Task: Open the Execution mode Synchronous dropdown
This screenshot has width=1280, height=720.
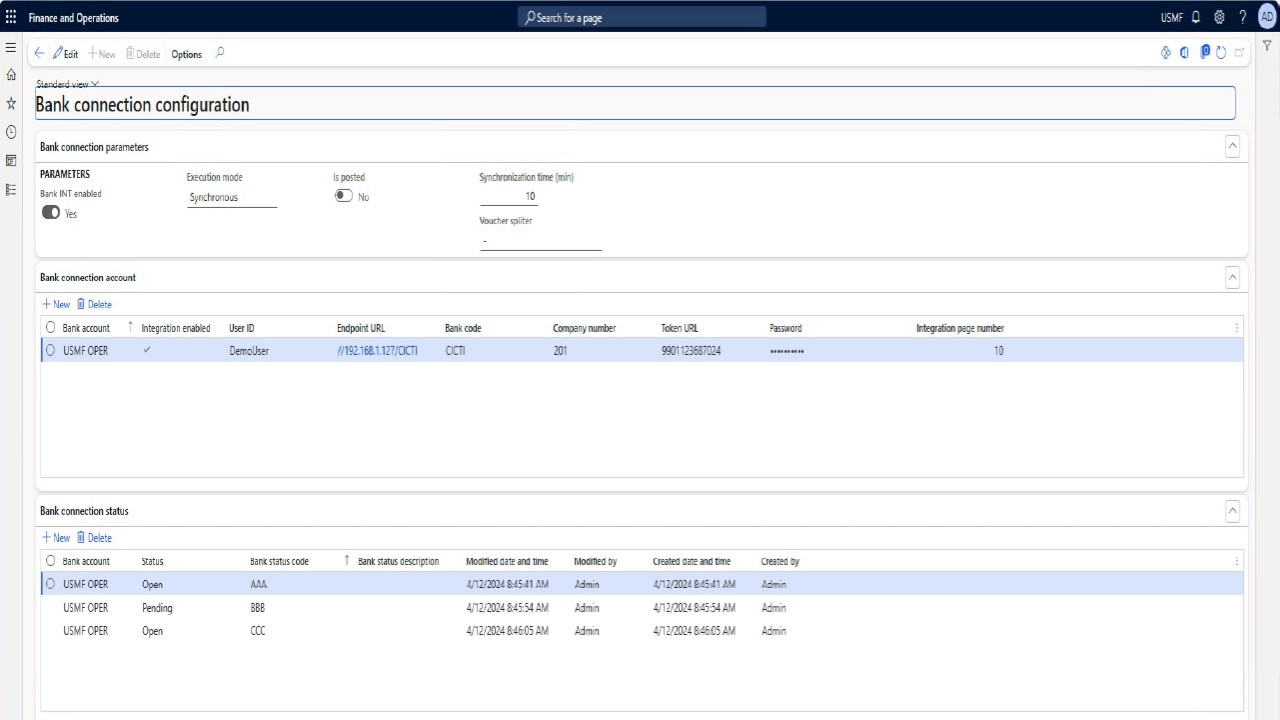Action: click(x=232, y=197)
